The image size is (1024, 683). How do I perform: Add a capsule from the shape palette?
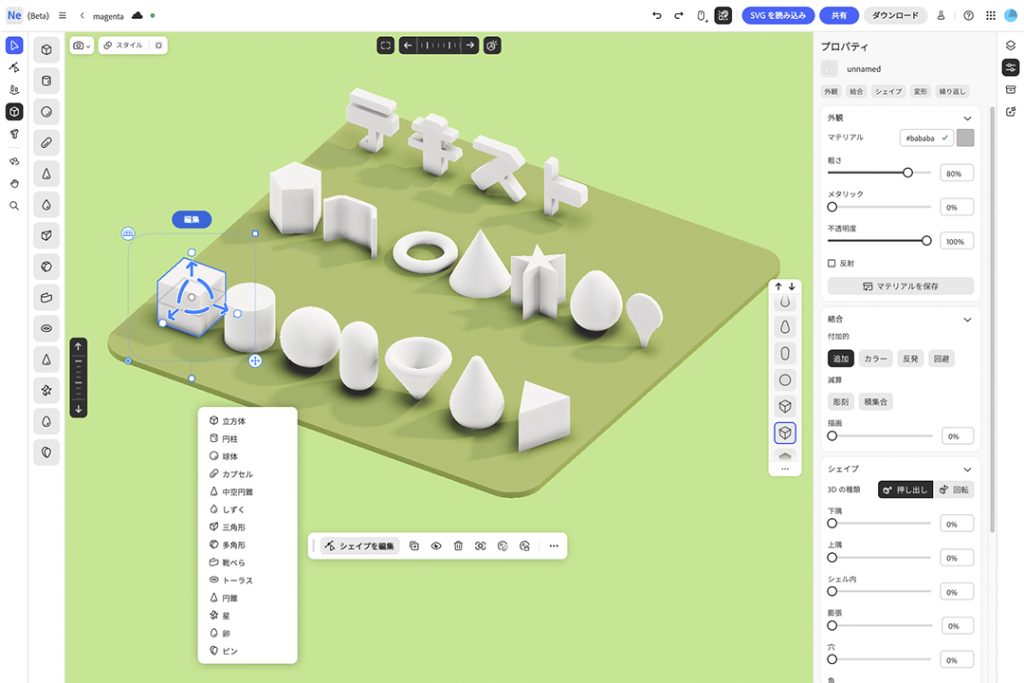tap(46, 142)
